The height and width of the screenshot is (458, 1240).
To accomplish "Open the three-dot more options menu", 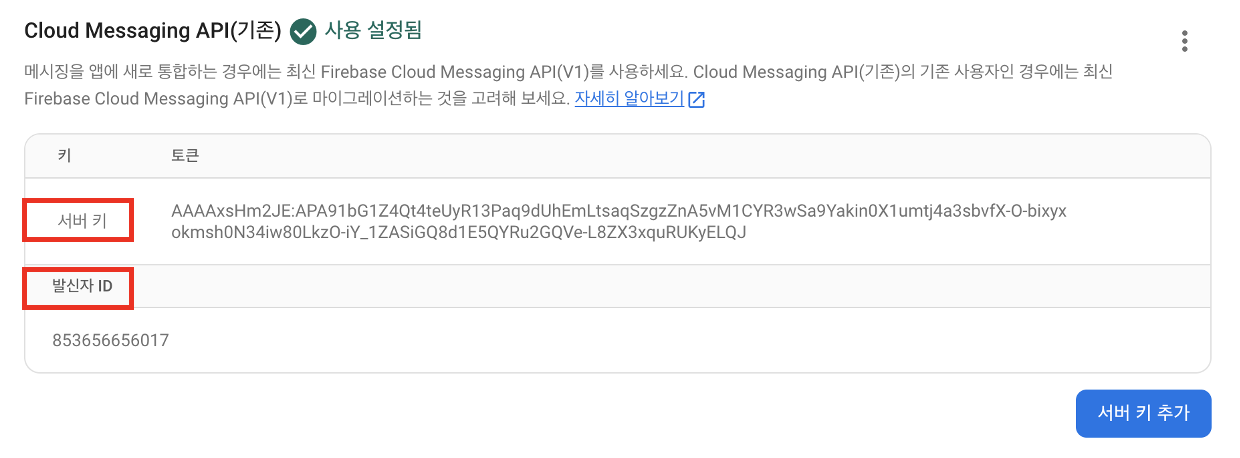I will click(x=1185, y=41).
